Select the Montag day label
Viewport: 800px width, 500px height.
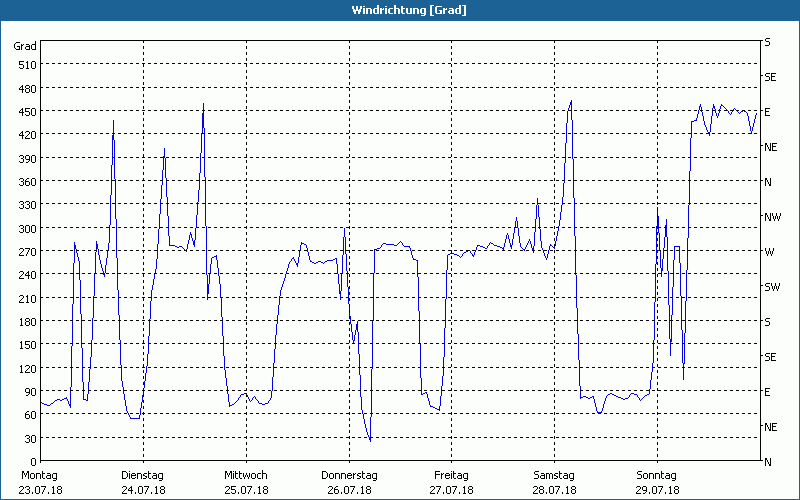coord(40,475)
